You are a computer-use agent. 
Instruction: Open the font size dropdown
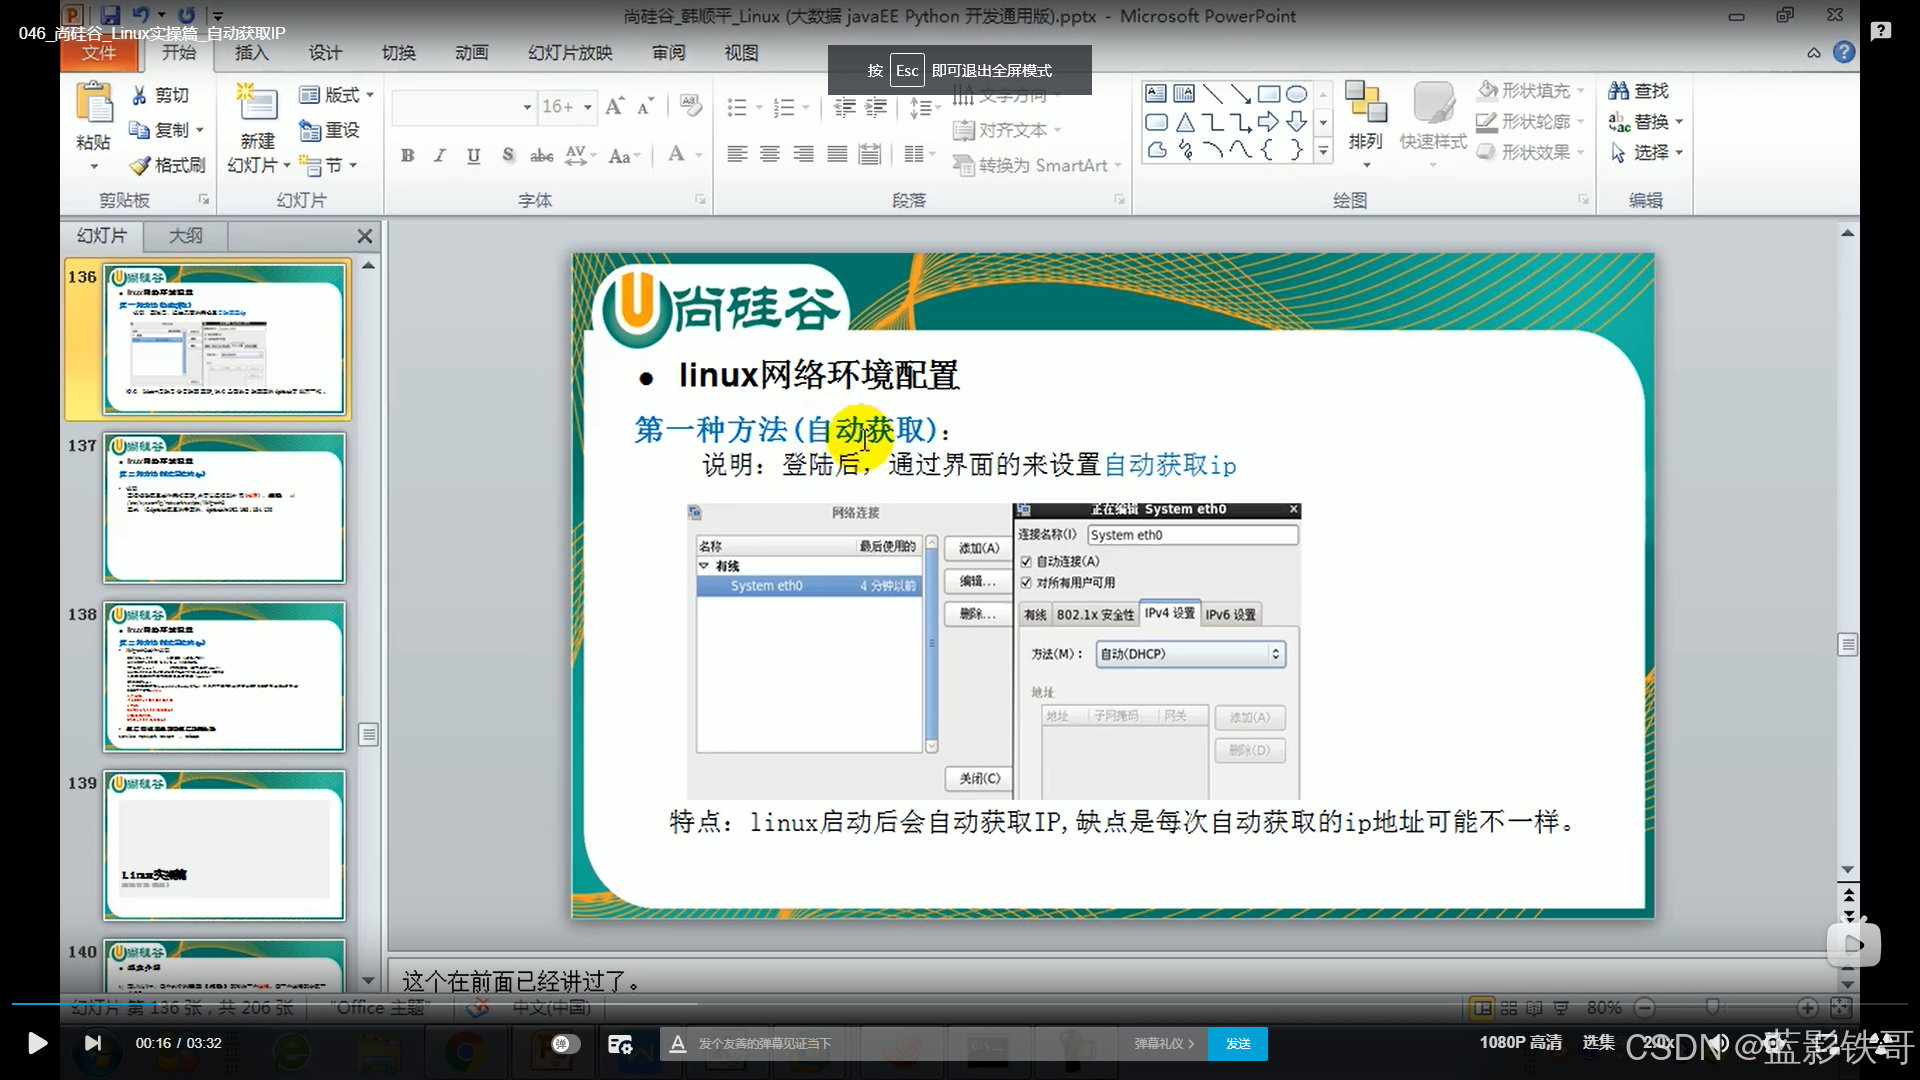(588, 107)
